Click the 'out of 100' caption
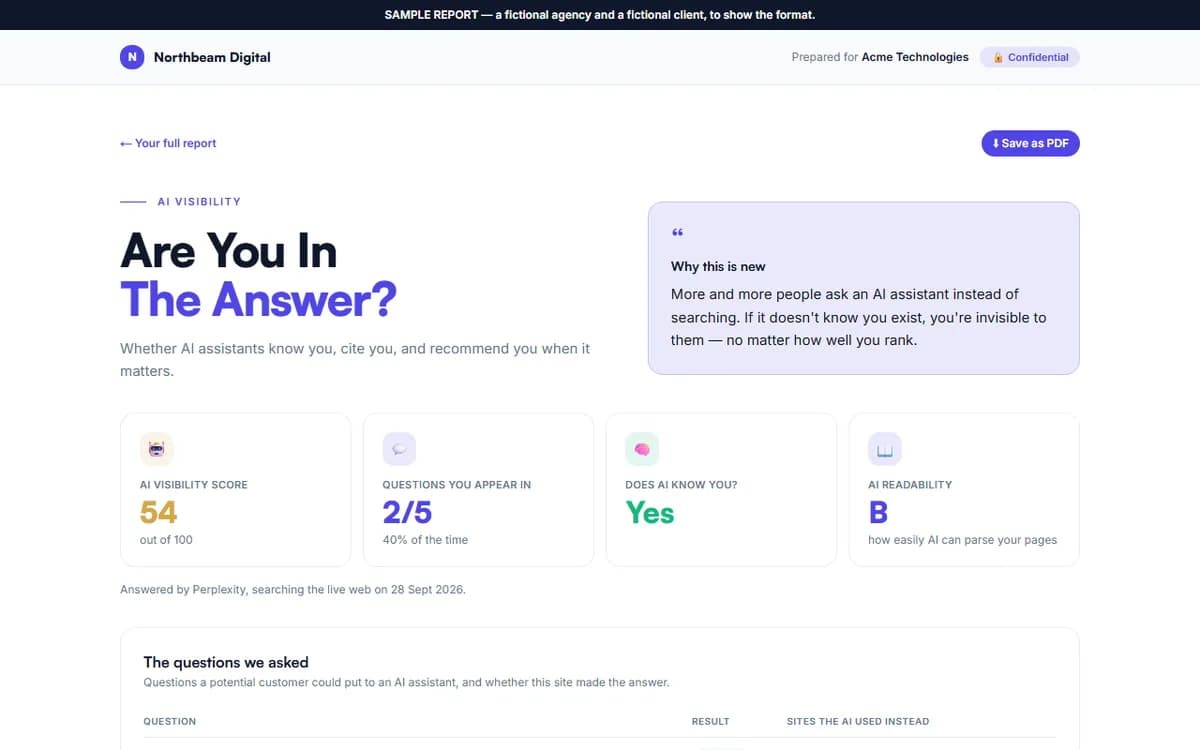1200x750 pixels. pyautogui.click(x=166, y=540)
